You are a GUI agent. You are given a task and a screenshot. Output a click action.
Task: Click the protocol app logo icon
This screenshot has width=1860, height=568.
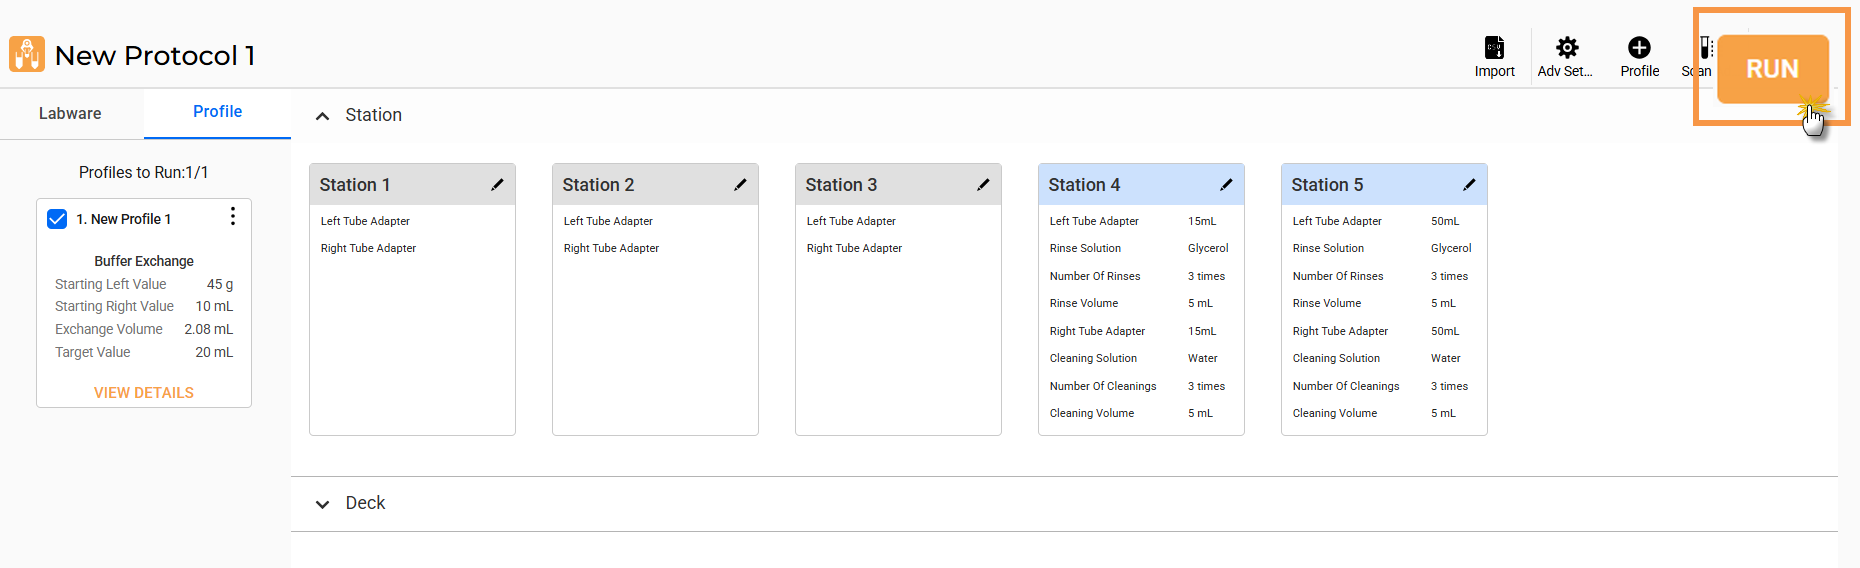coord(27,54)
